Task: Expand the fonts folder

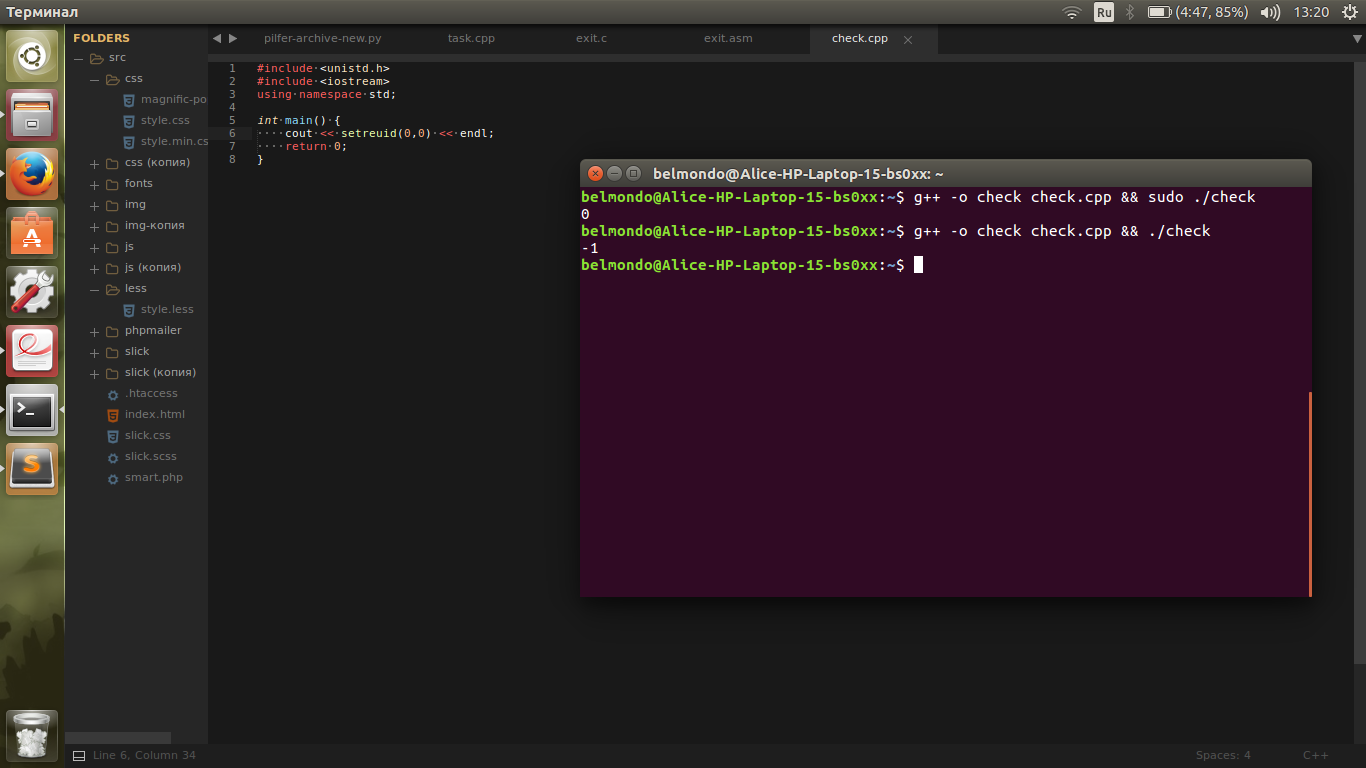Action: coord(94,184)
